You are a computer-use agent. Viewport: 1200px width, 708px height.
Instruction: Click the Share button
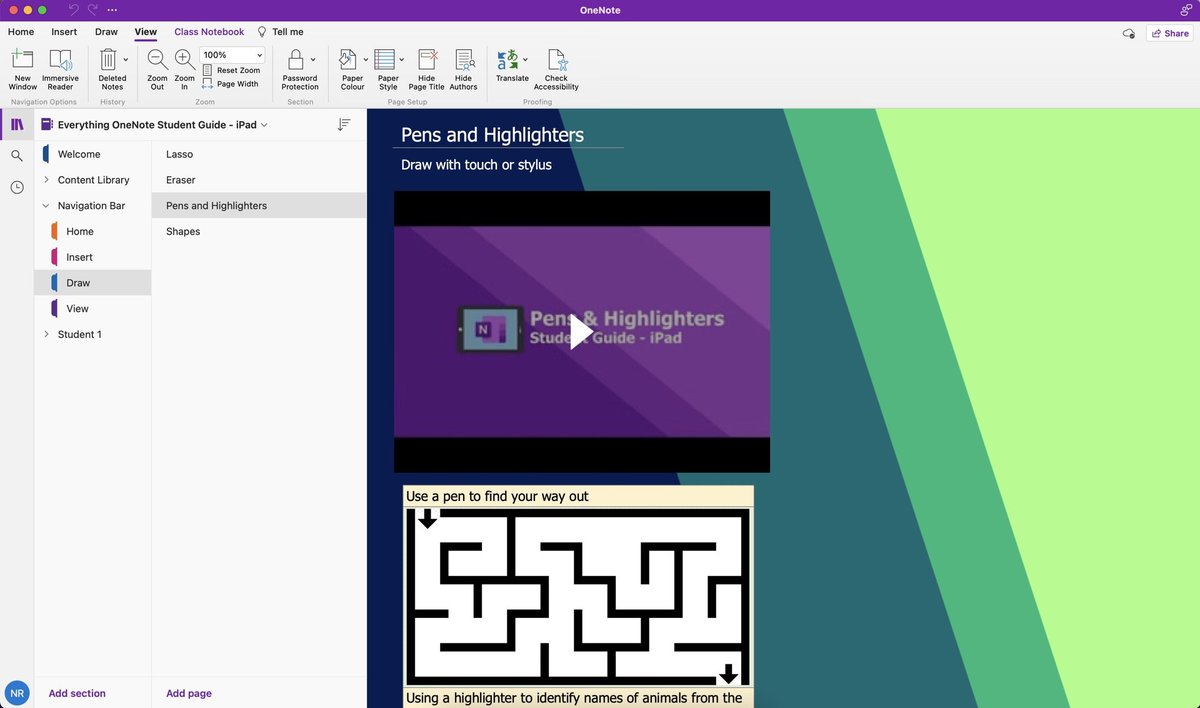(1169, 33)
